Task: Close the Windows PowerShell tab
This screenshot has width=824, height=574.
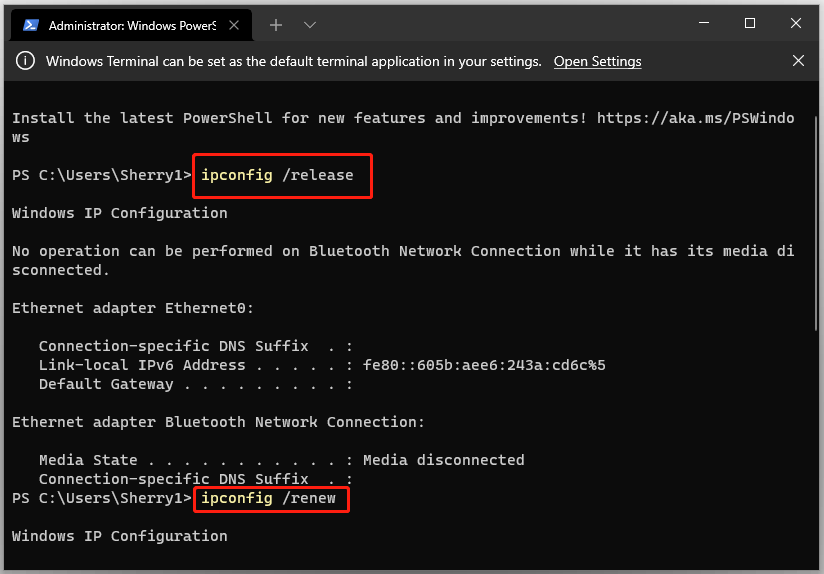Action: (x=234, y=25)
